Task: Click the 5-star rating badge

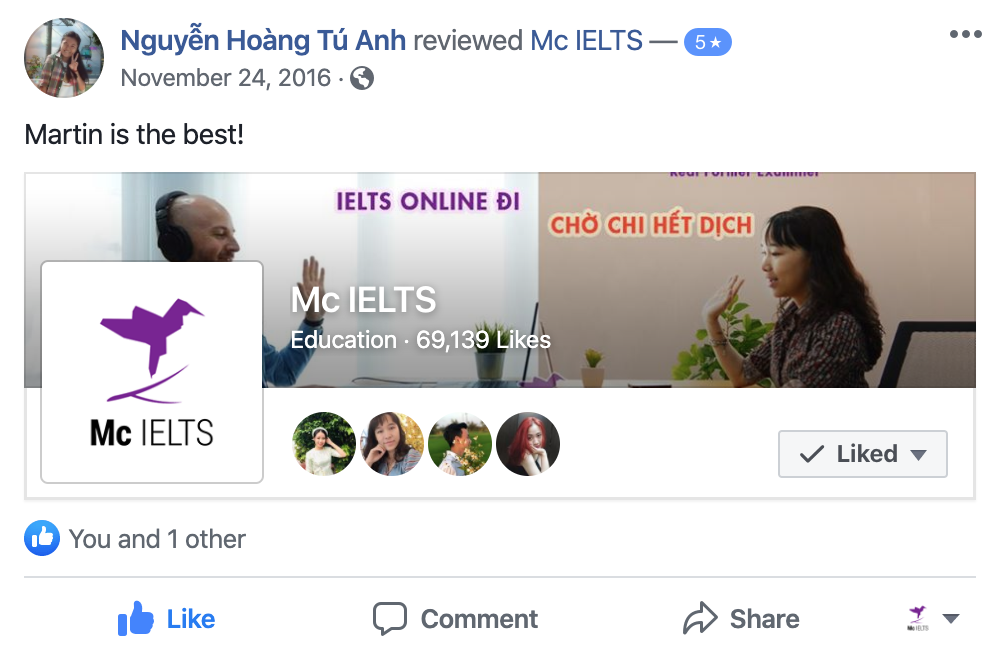Action: (707, 42)
